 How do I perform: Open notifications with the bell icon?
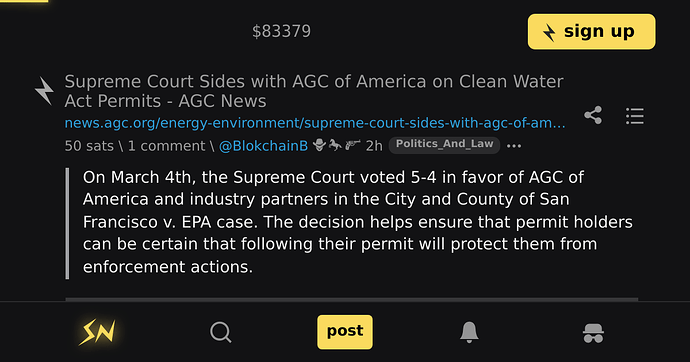(469, 332)
